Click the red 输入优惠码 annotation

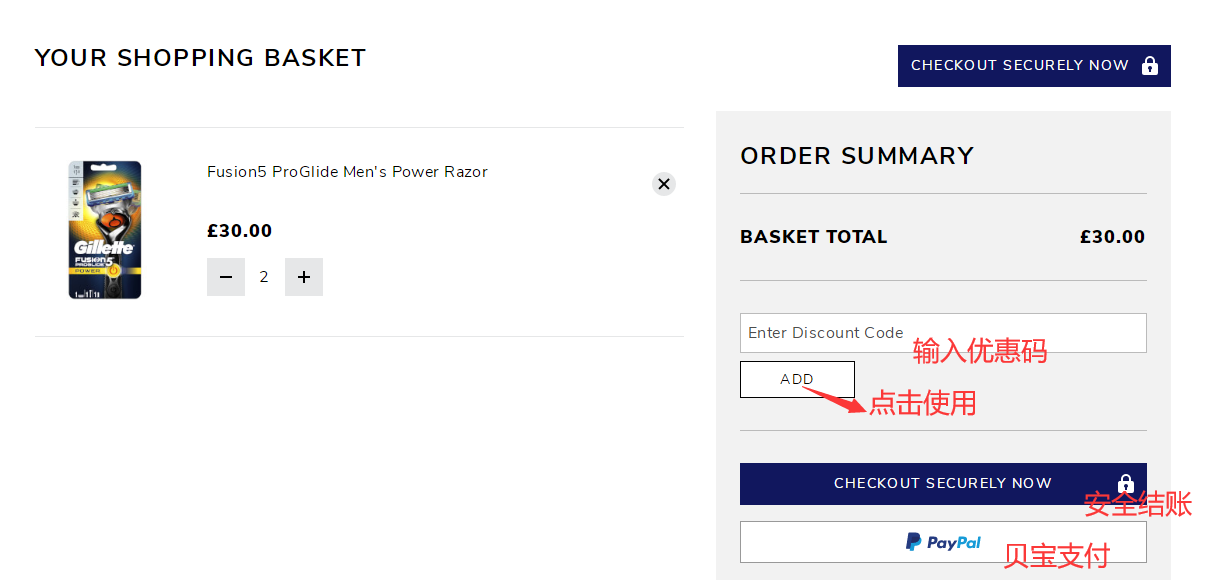(x=980, y=352)
